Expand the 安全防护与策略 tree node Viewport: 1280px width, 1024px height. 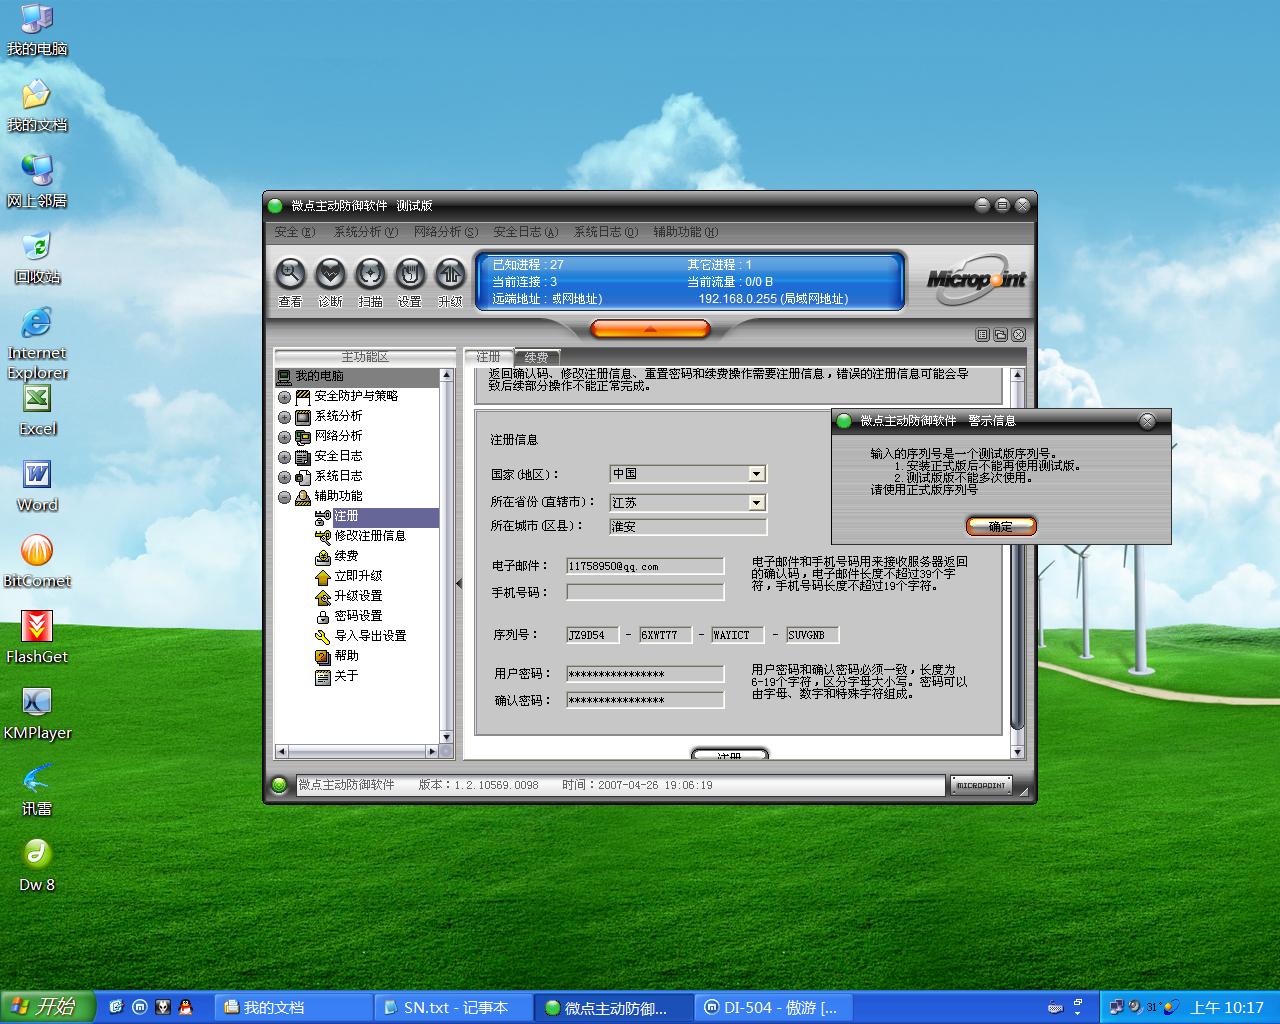point(284,397)
